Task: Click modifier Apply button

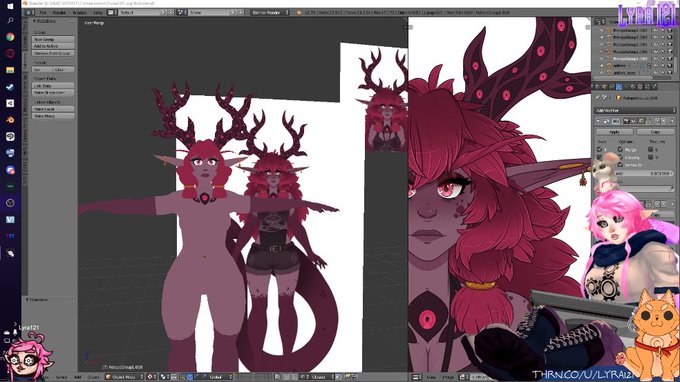Action: pyautogui.click(x=615, y=132)
